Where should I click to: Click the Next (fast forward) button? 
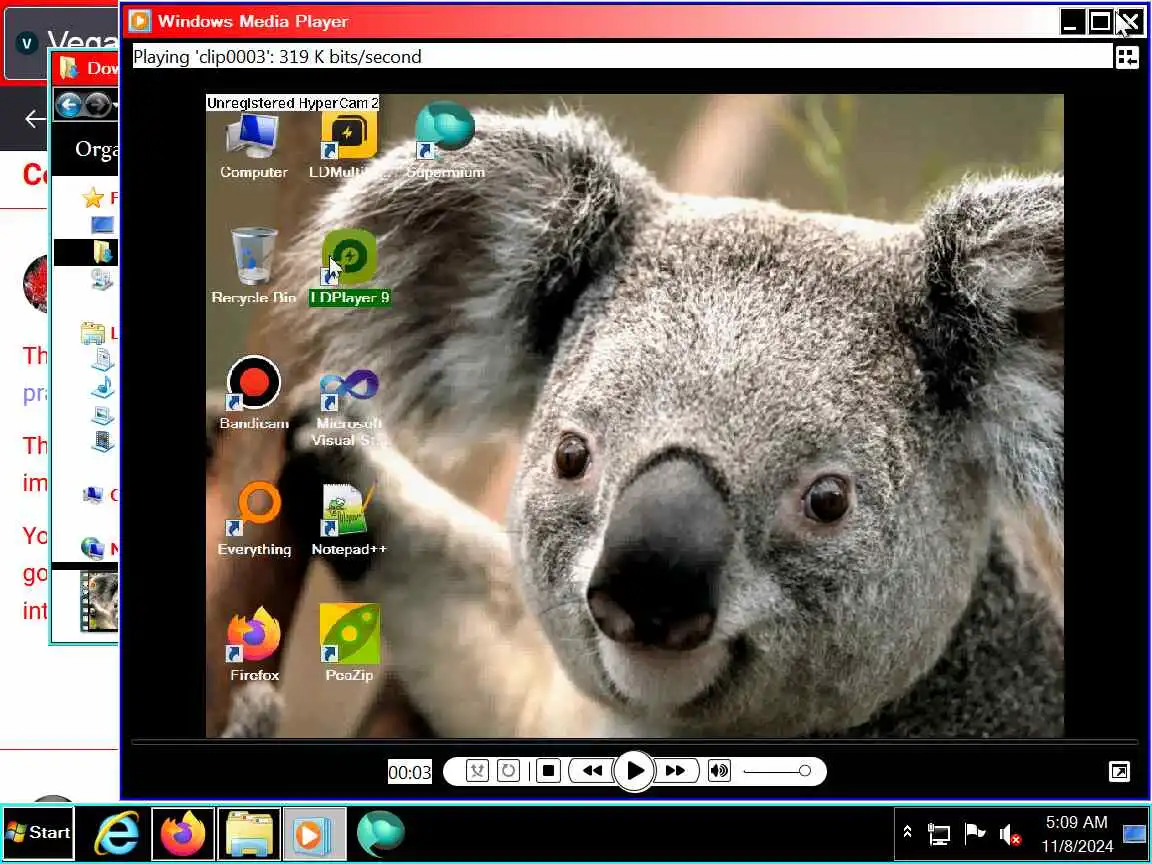click(x=675, y=771)
